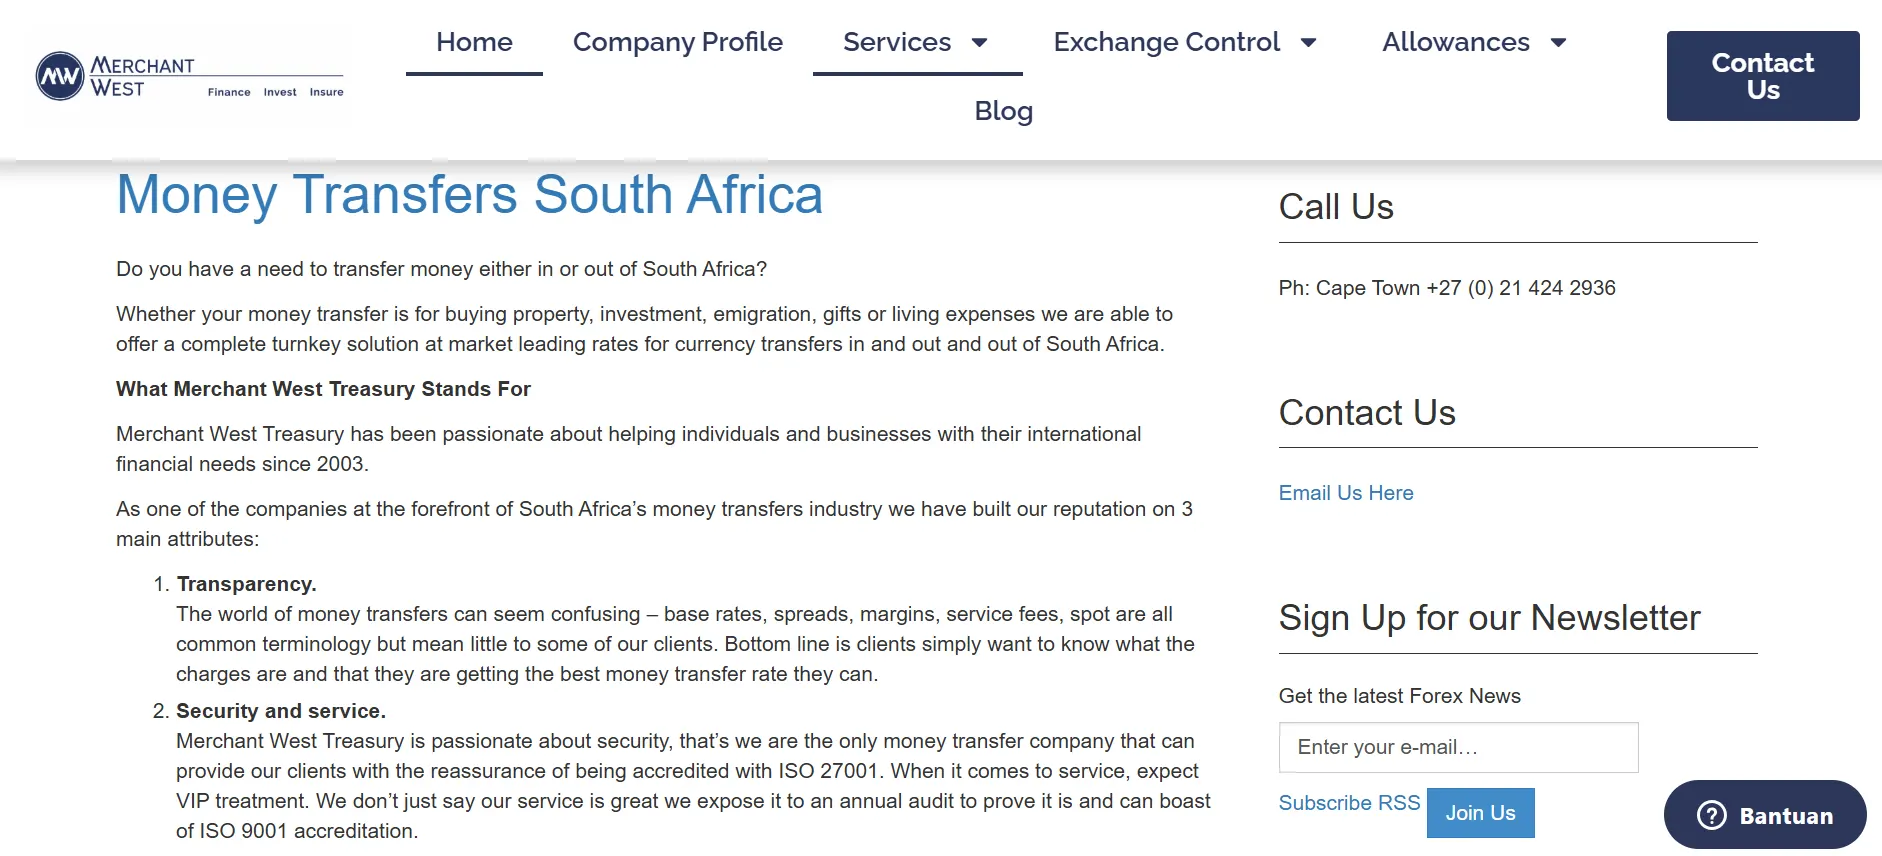Focus the Enter your e-mail field
The image size is (1882, 856).
pyautogui.click(x=1458, y=747)
